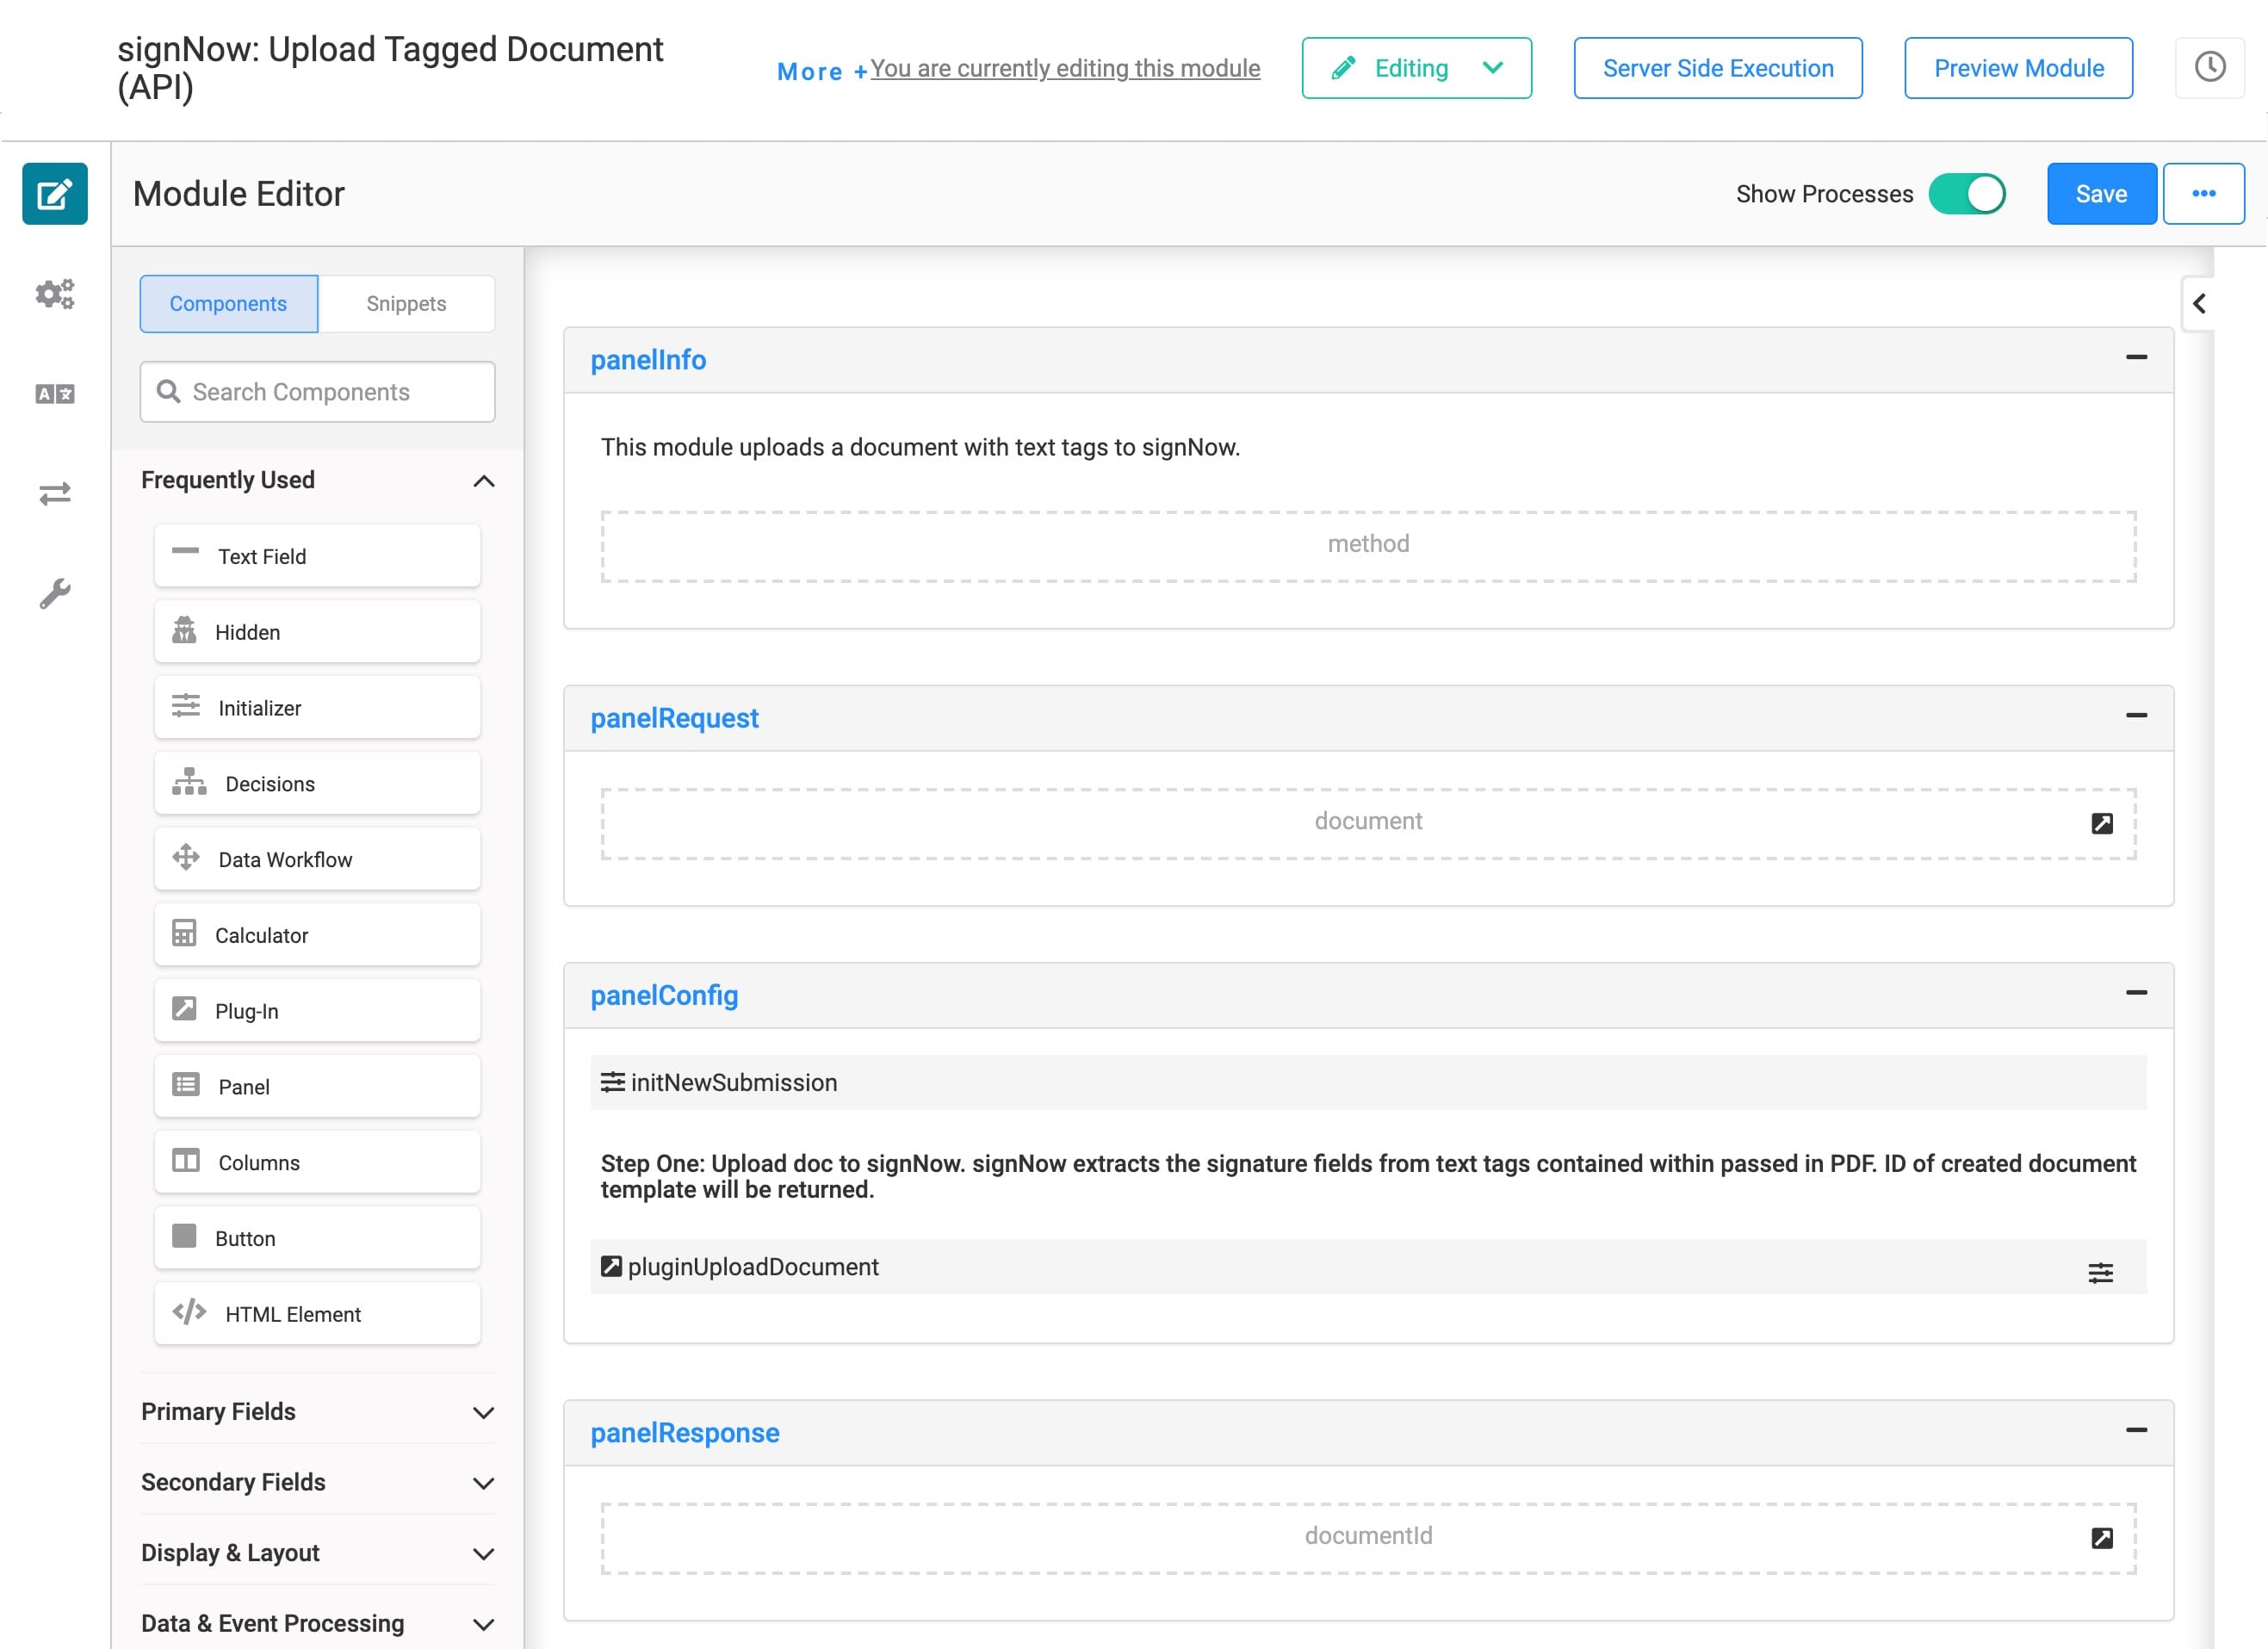The image size is (2268, 1649).
Task: Open module settings gears icon
Action: click(55, 294)
